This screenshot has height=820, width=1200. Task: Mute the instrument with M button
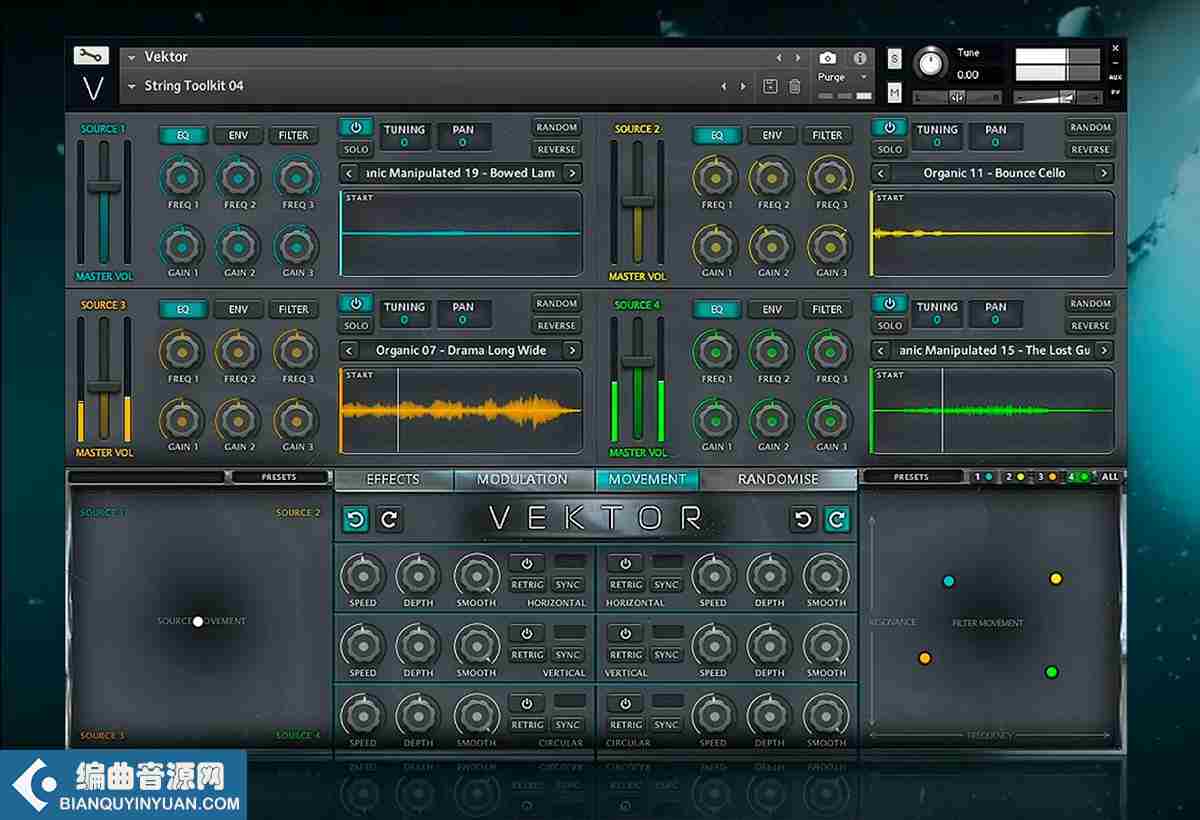893,93
